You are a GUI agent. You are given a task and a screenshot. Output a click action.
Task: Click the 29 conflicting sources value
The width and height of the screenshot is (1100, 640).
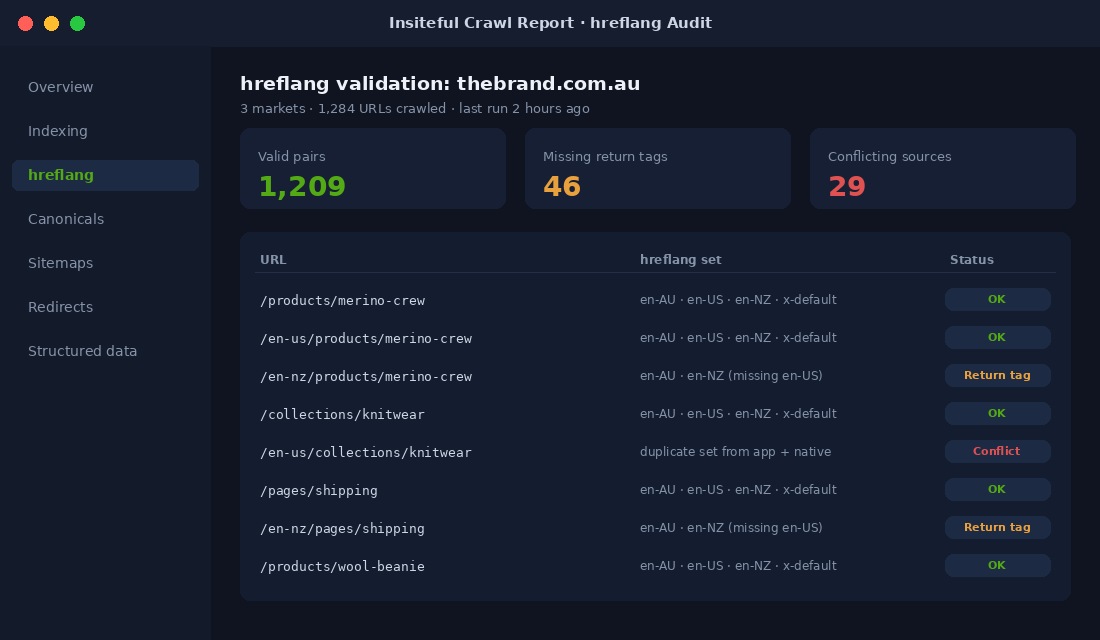(x=847, y=187)
